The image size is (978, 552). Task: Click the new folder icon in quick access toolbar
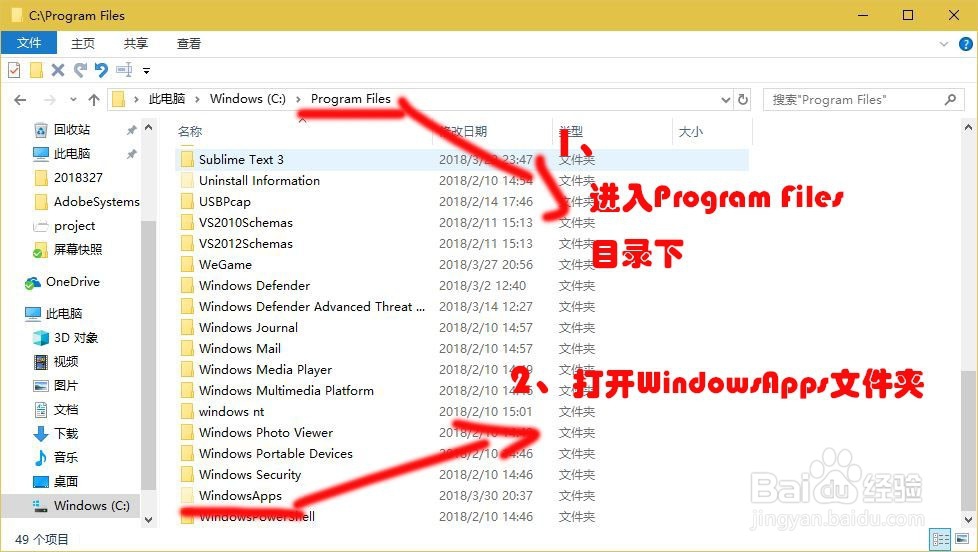36,70
